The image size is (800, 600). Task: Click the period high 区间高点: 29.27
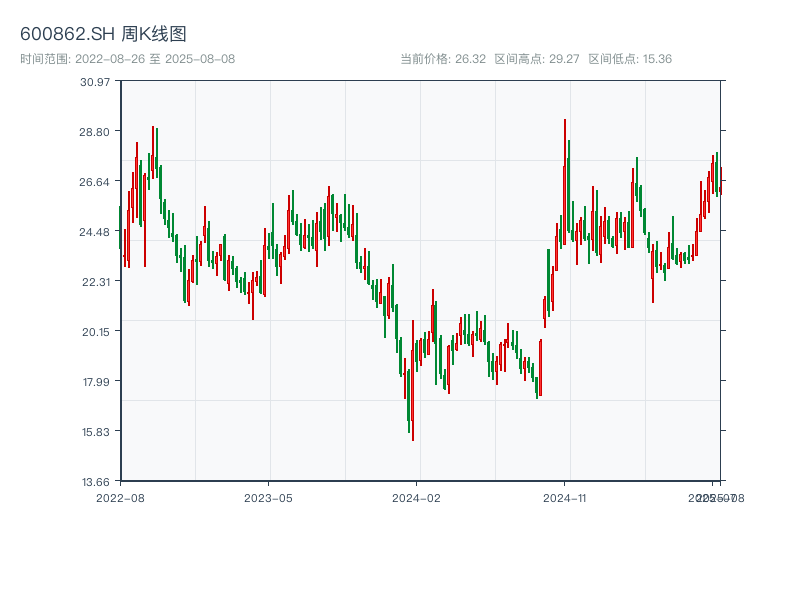(x=537, y=59)
